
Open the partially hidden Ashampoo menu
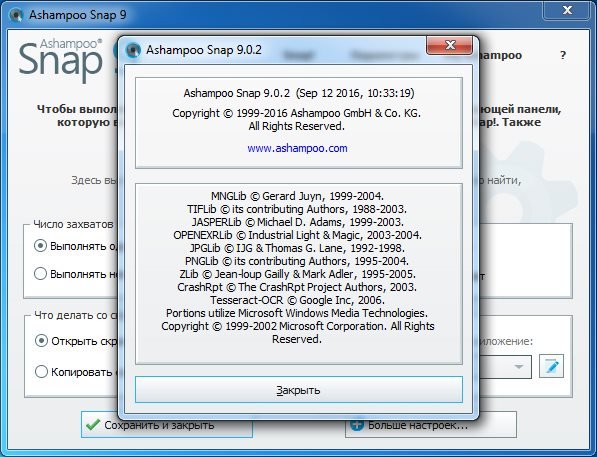click(500, 55)
